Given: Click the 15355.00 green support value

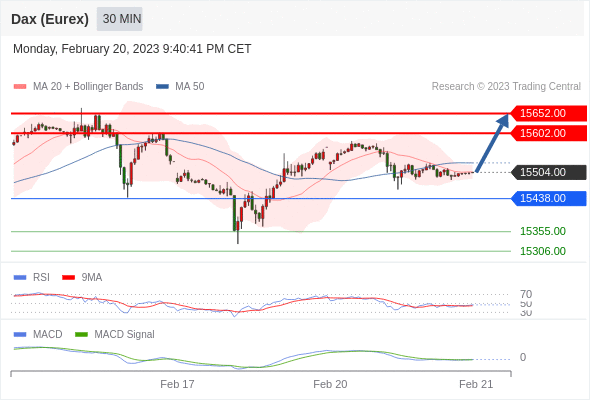Looking at the screenshot, I should pyautogui.click(x=543, y=231).
